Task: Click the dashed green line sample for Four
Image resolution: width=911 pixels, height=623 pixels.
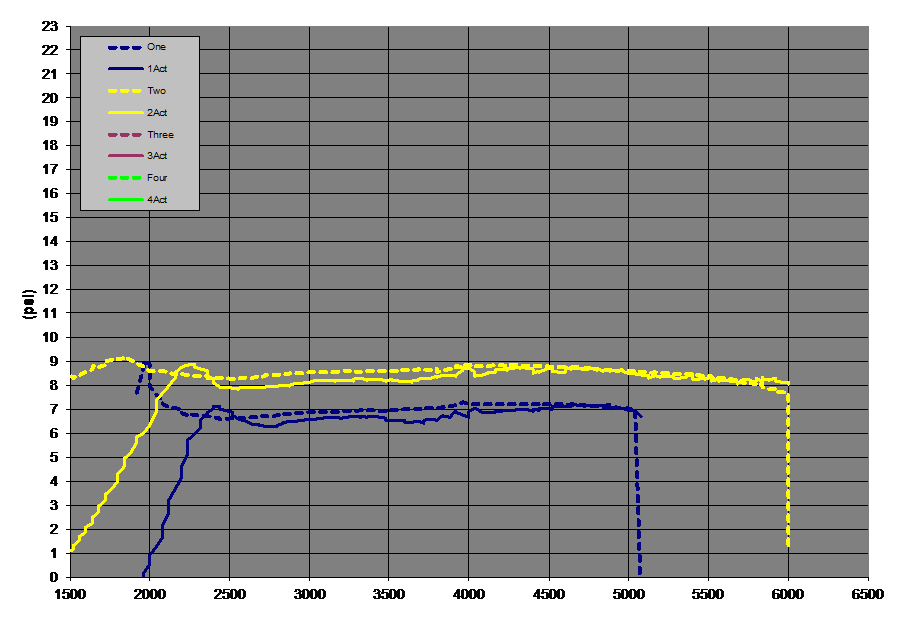Action: [x=124, y=178]
